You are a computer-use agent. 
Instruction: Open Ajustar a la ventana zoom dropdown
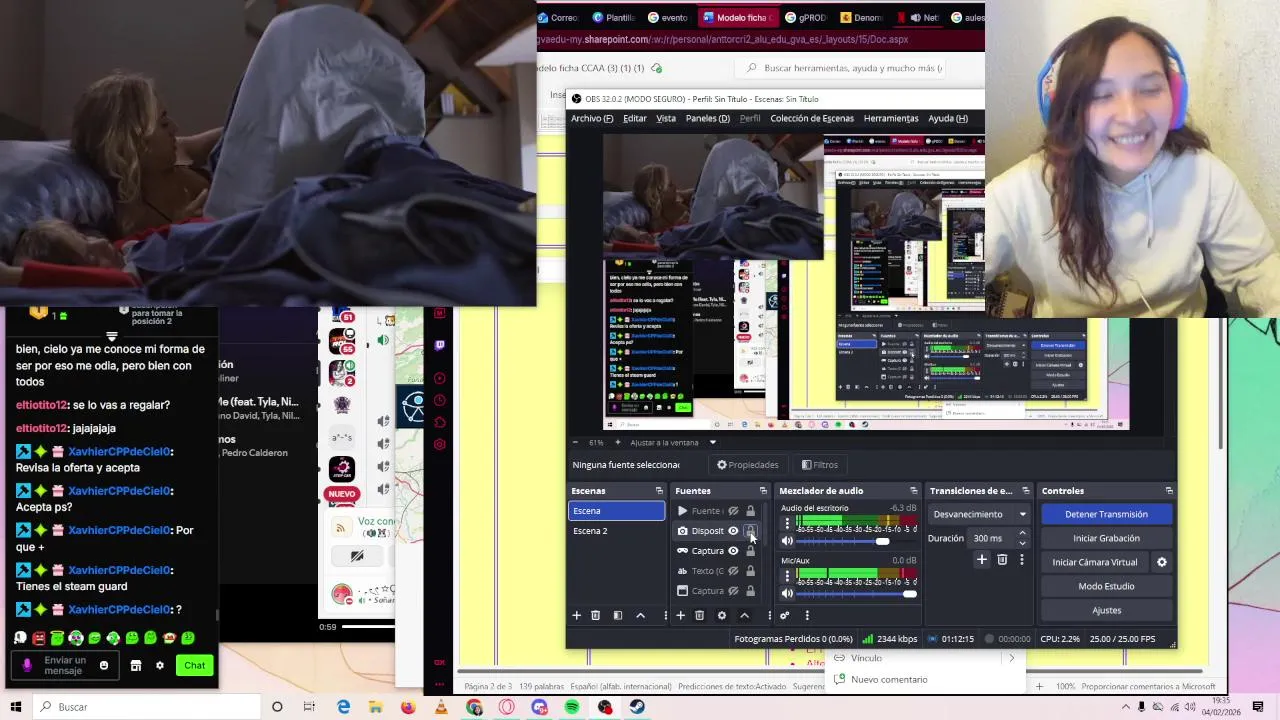(712, 442)
